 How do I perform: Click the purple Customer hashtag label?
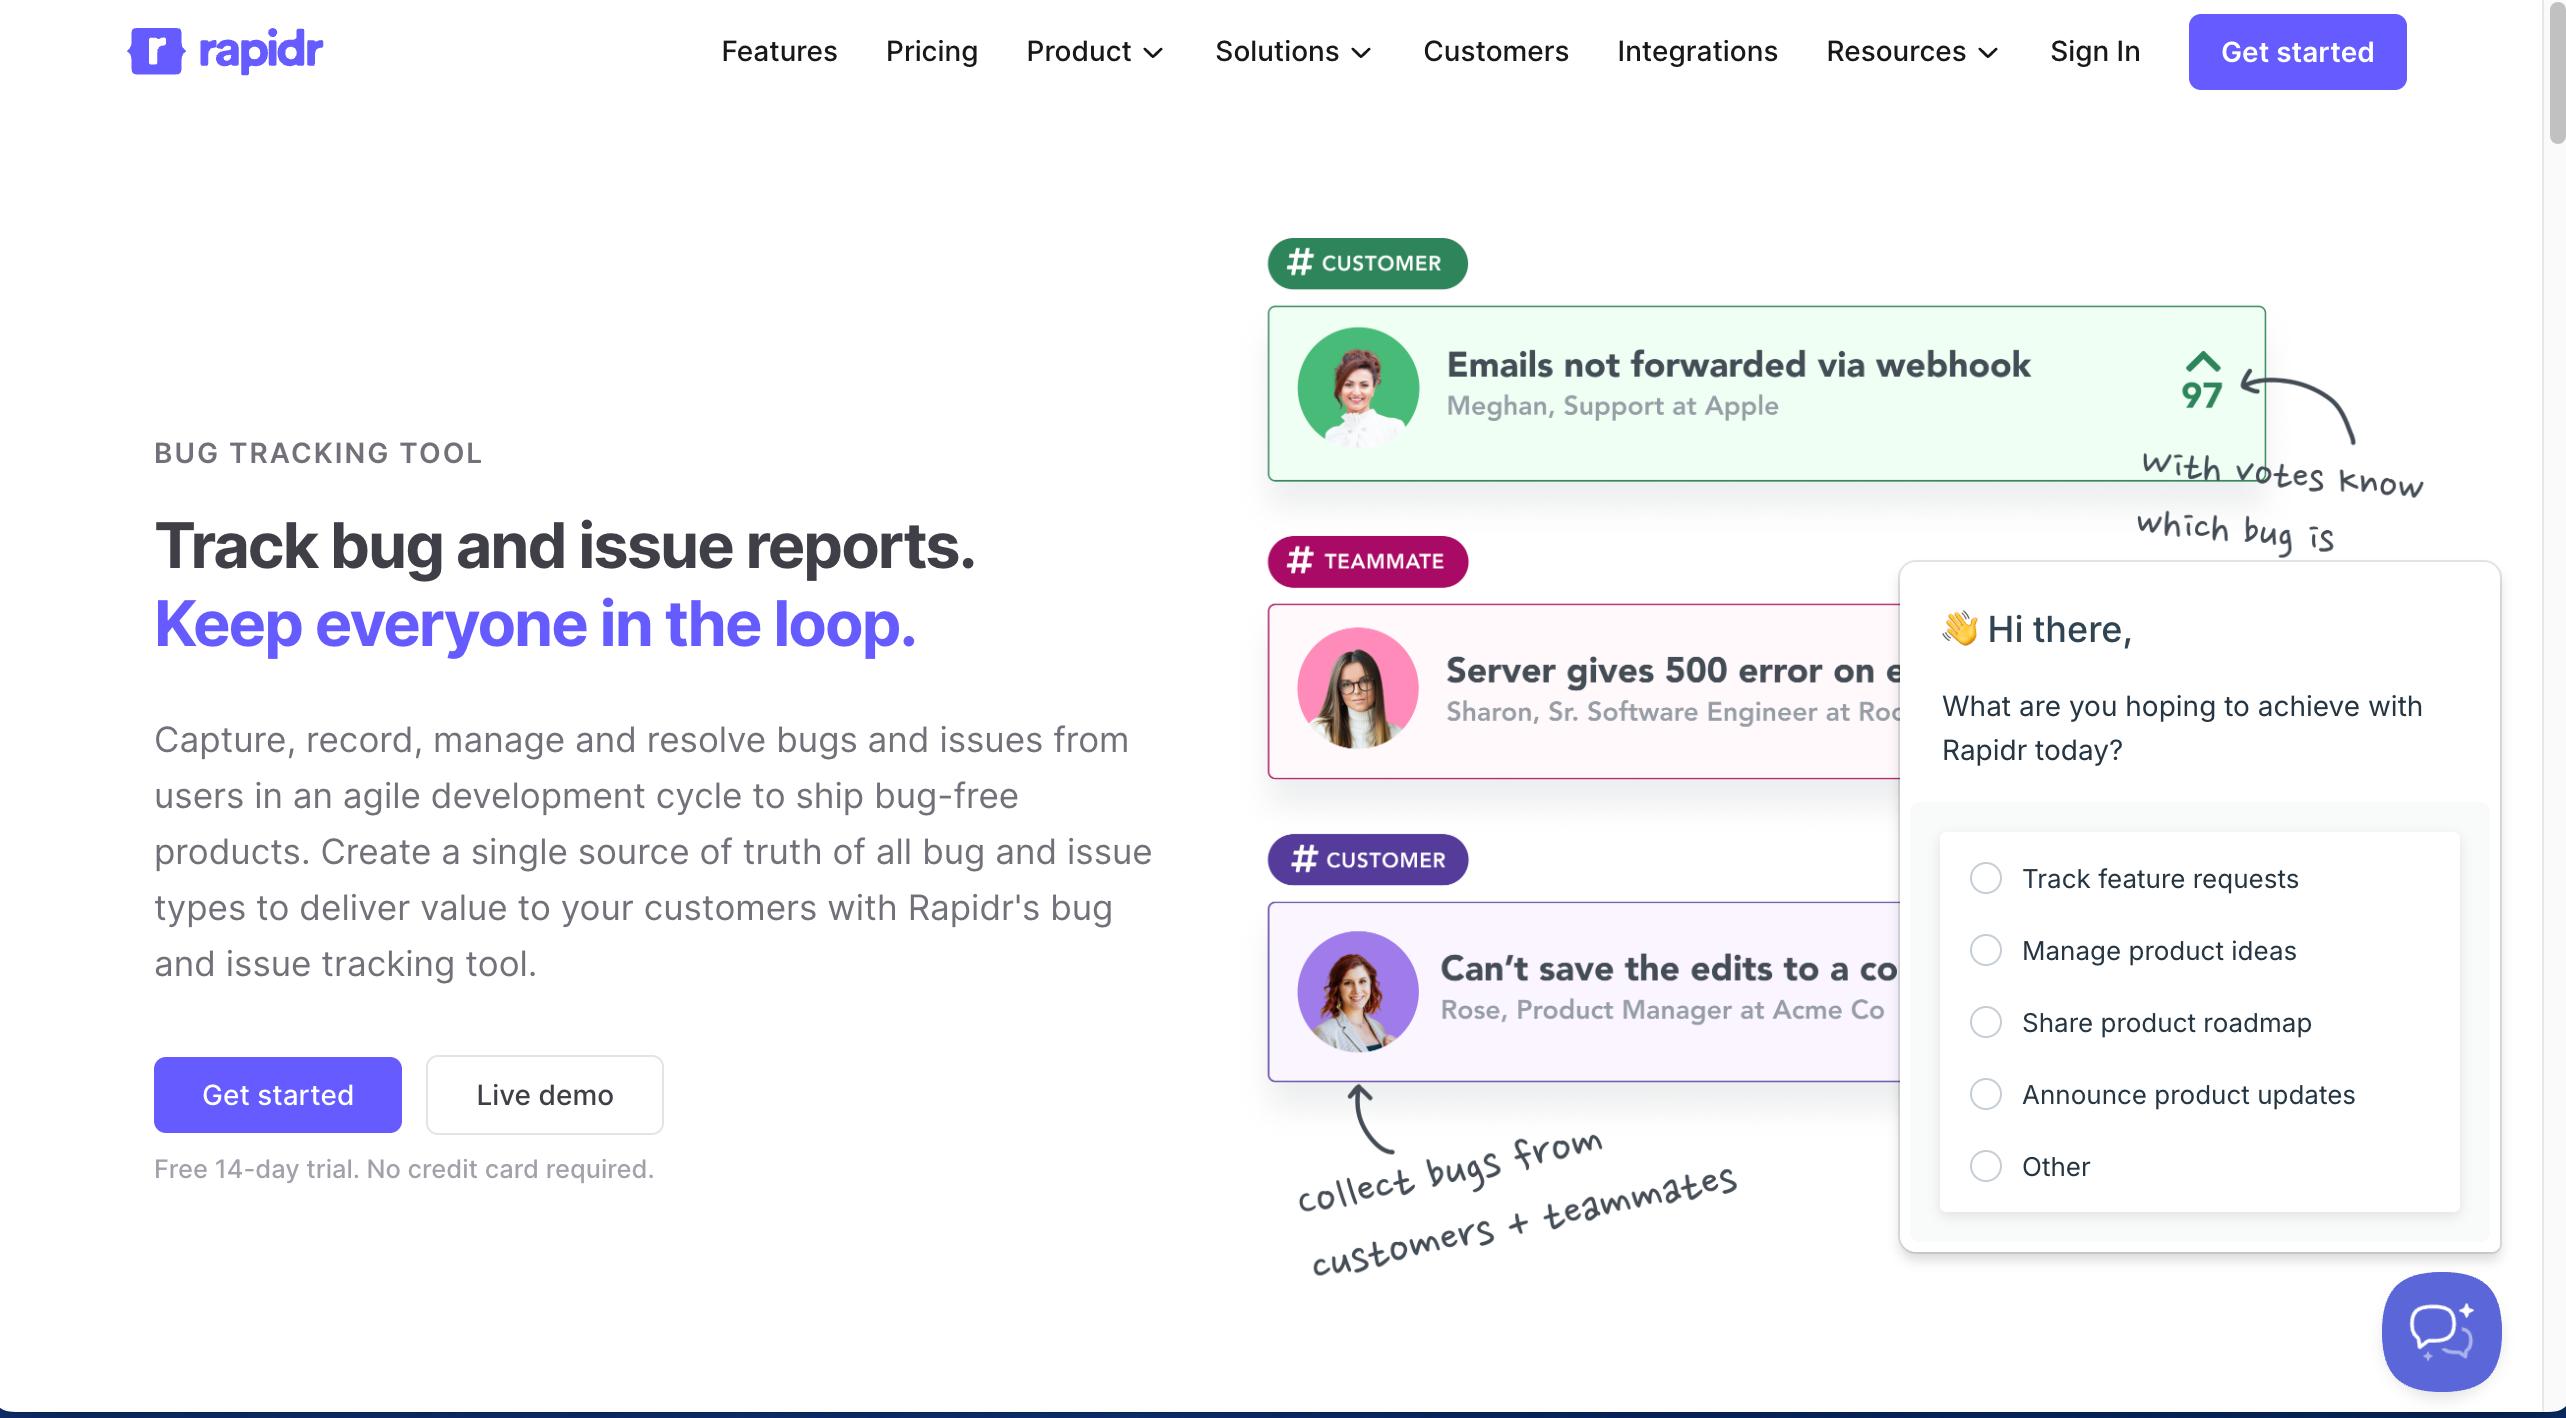pyautogui.click(x=1367, y=860)
